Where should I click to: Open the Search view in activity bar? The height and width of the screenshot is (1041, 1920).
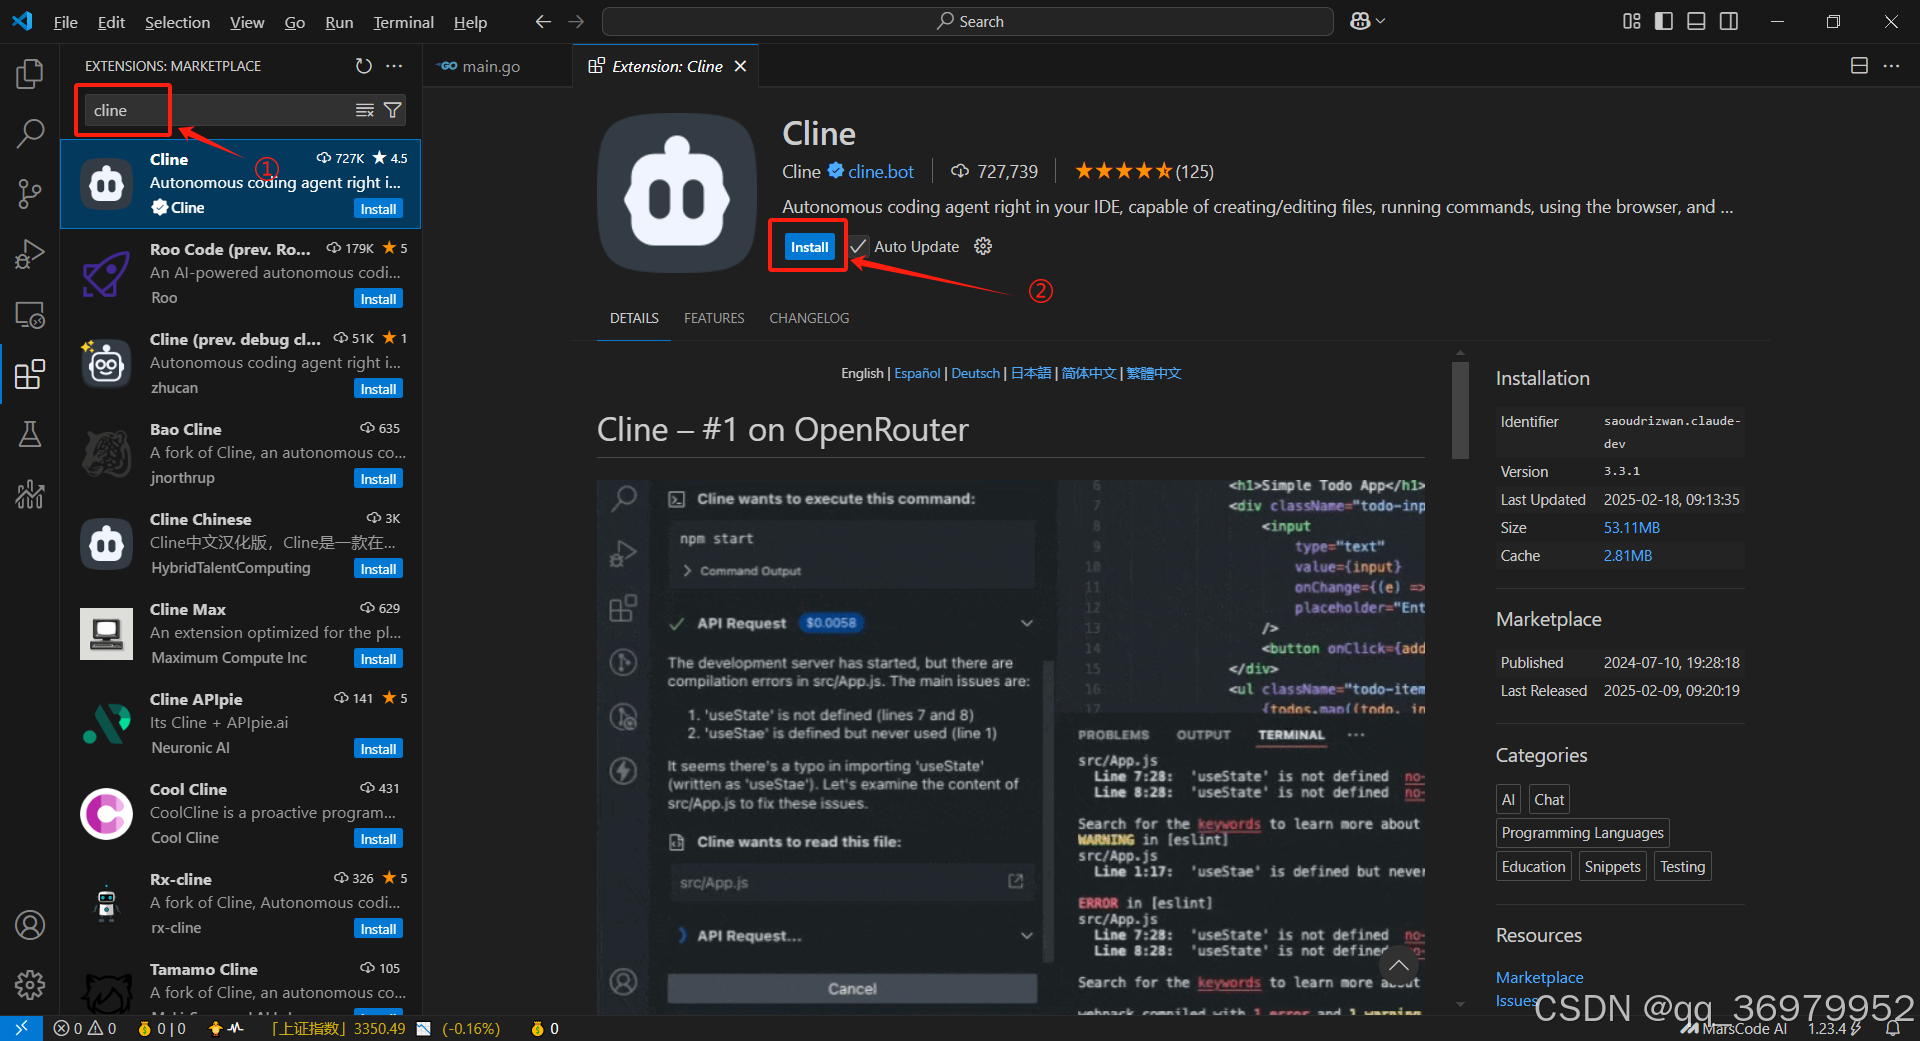(30, 134)
